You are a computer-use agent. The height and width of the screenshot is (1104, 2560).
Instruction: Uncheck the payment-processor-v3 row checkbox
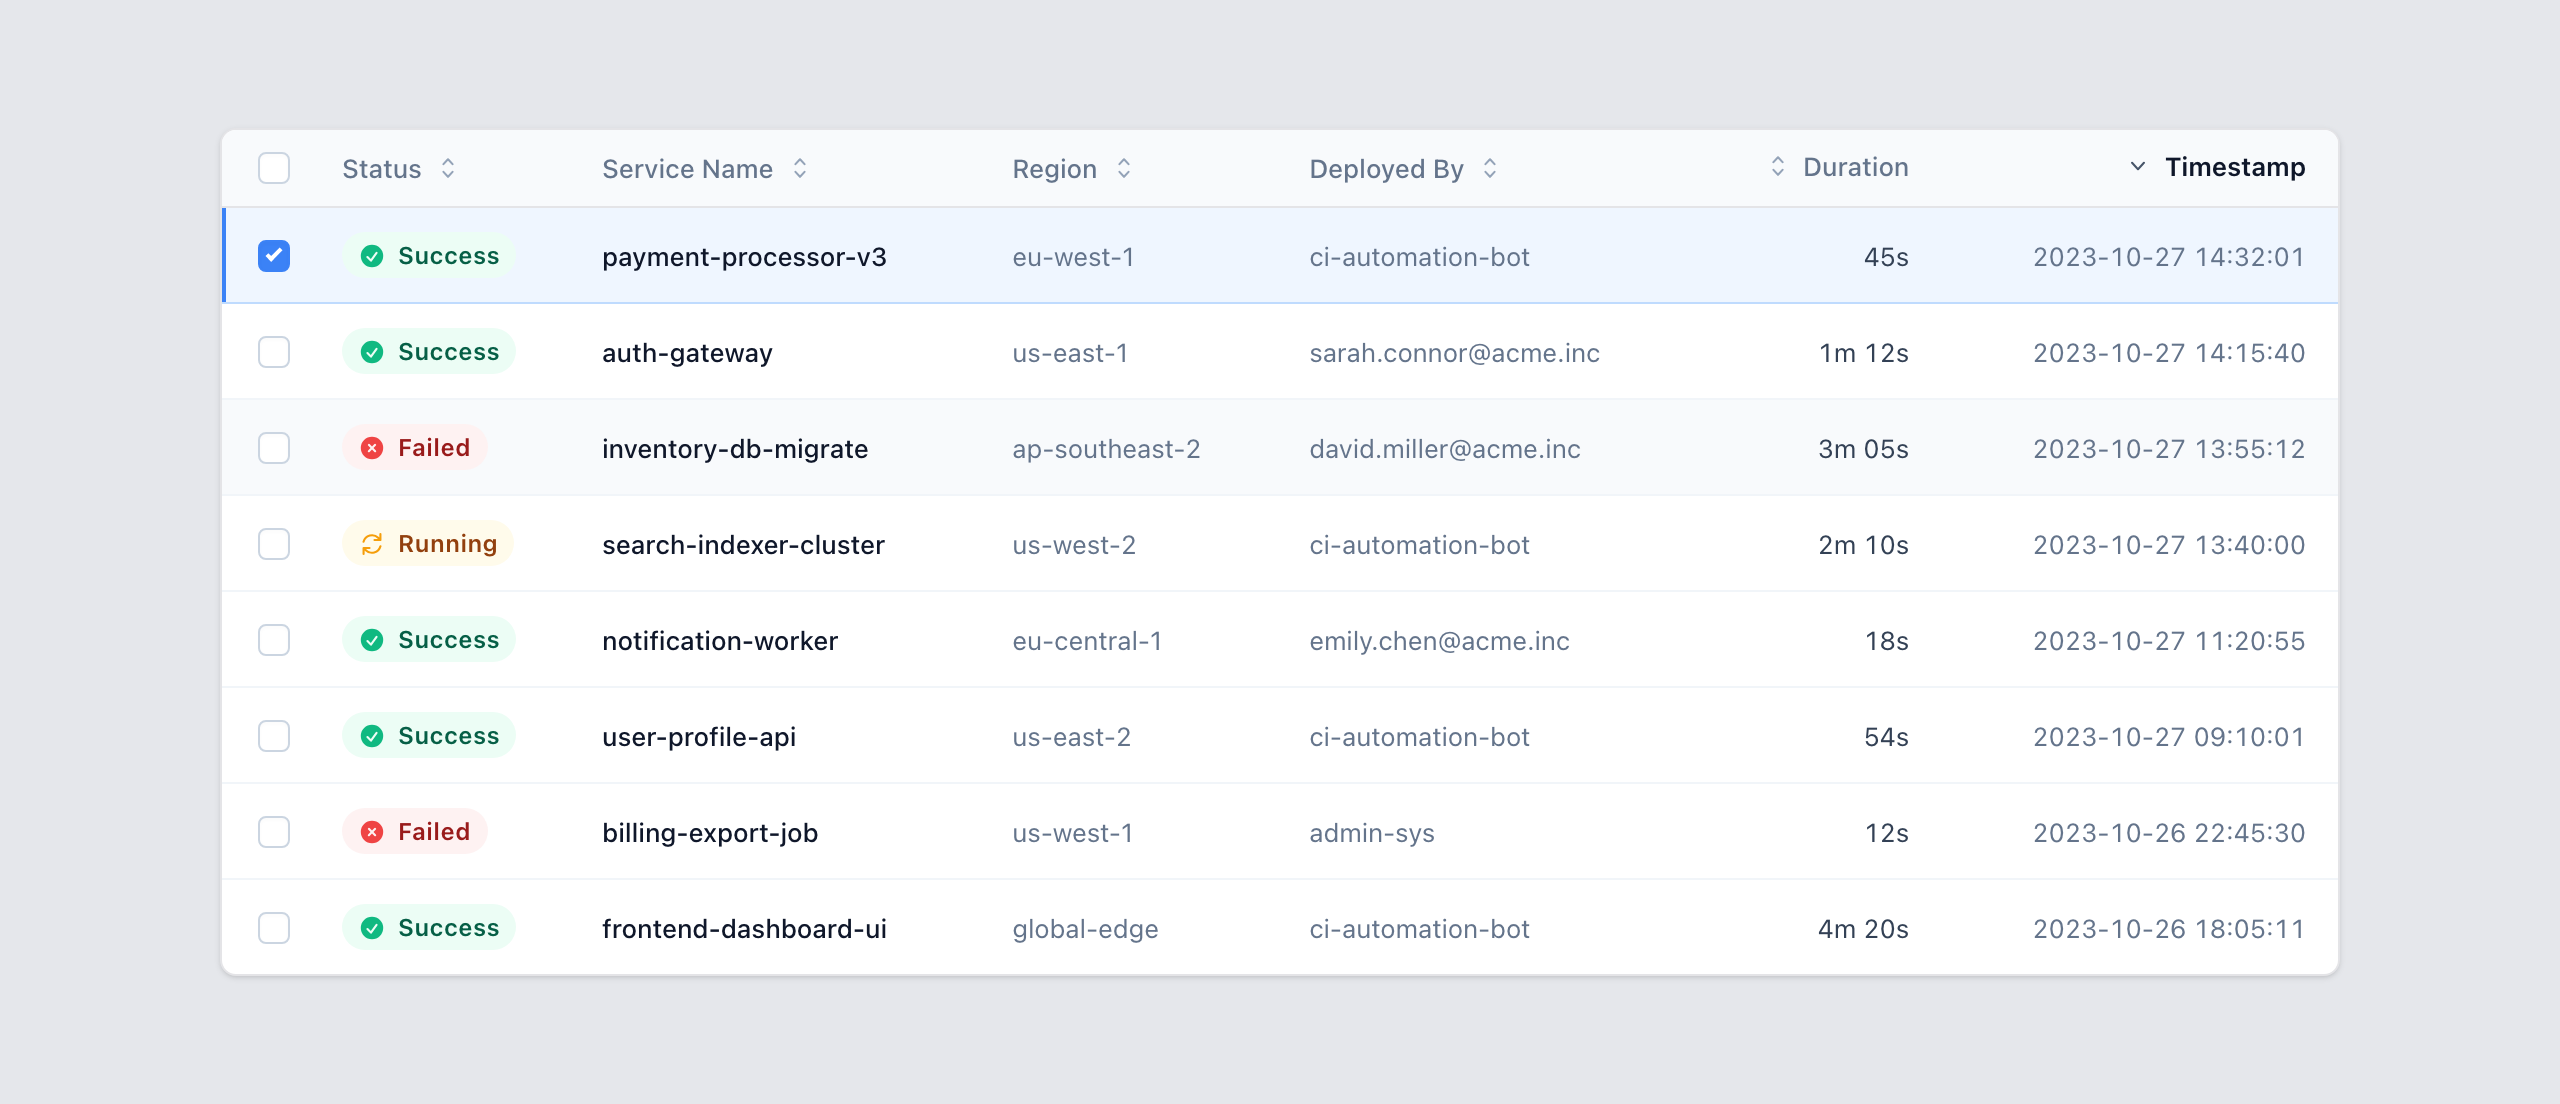[x=274, y=256]
